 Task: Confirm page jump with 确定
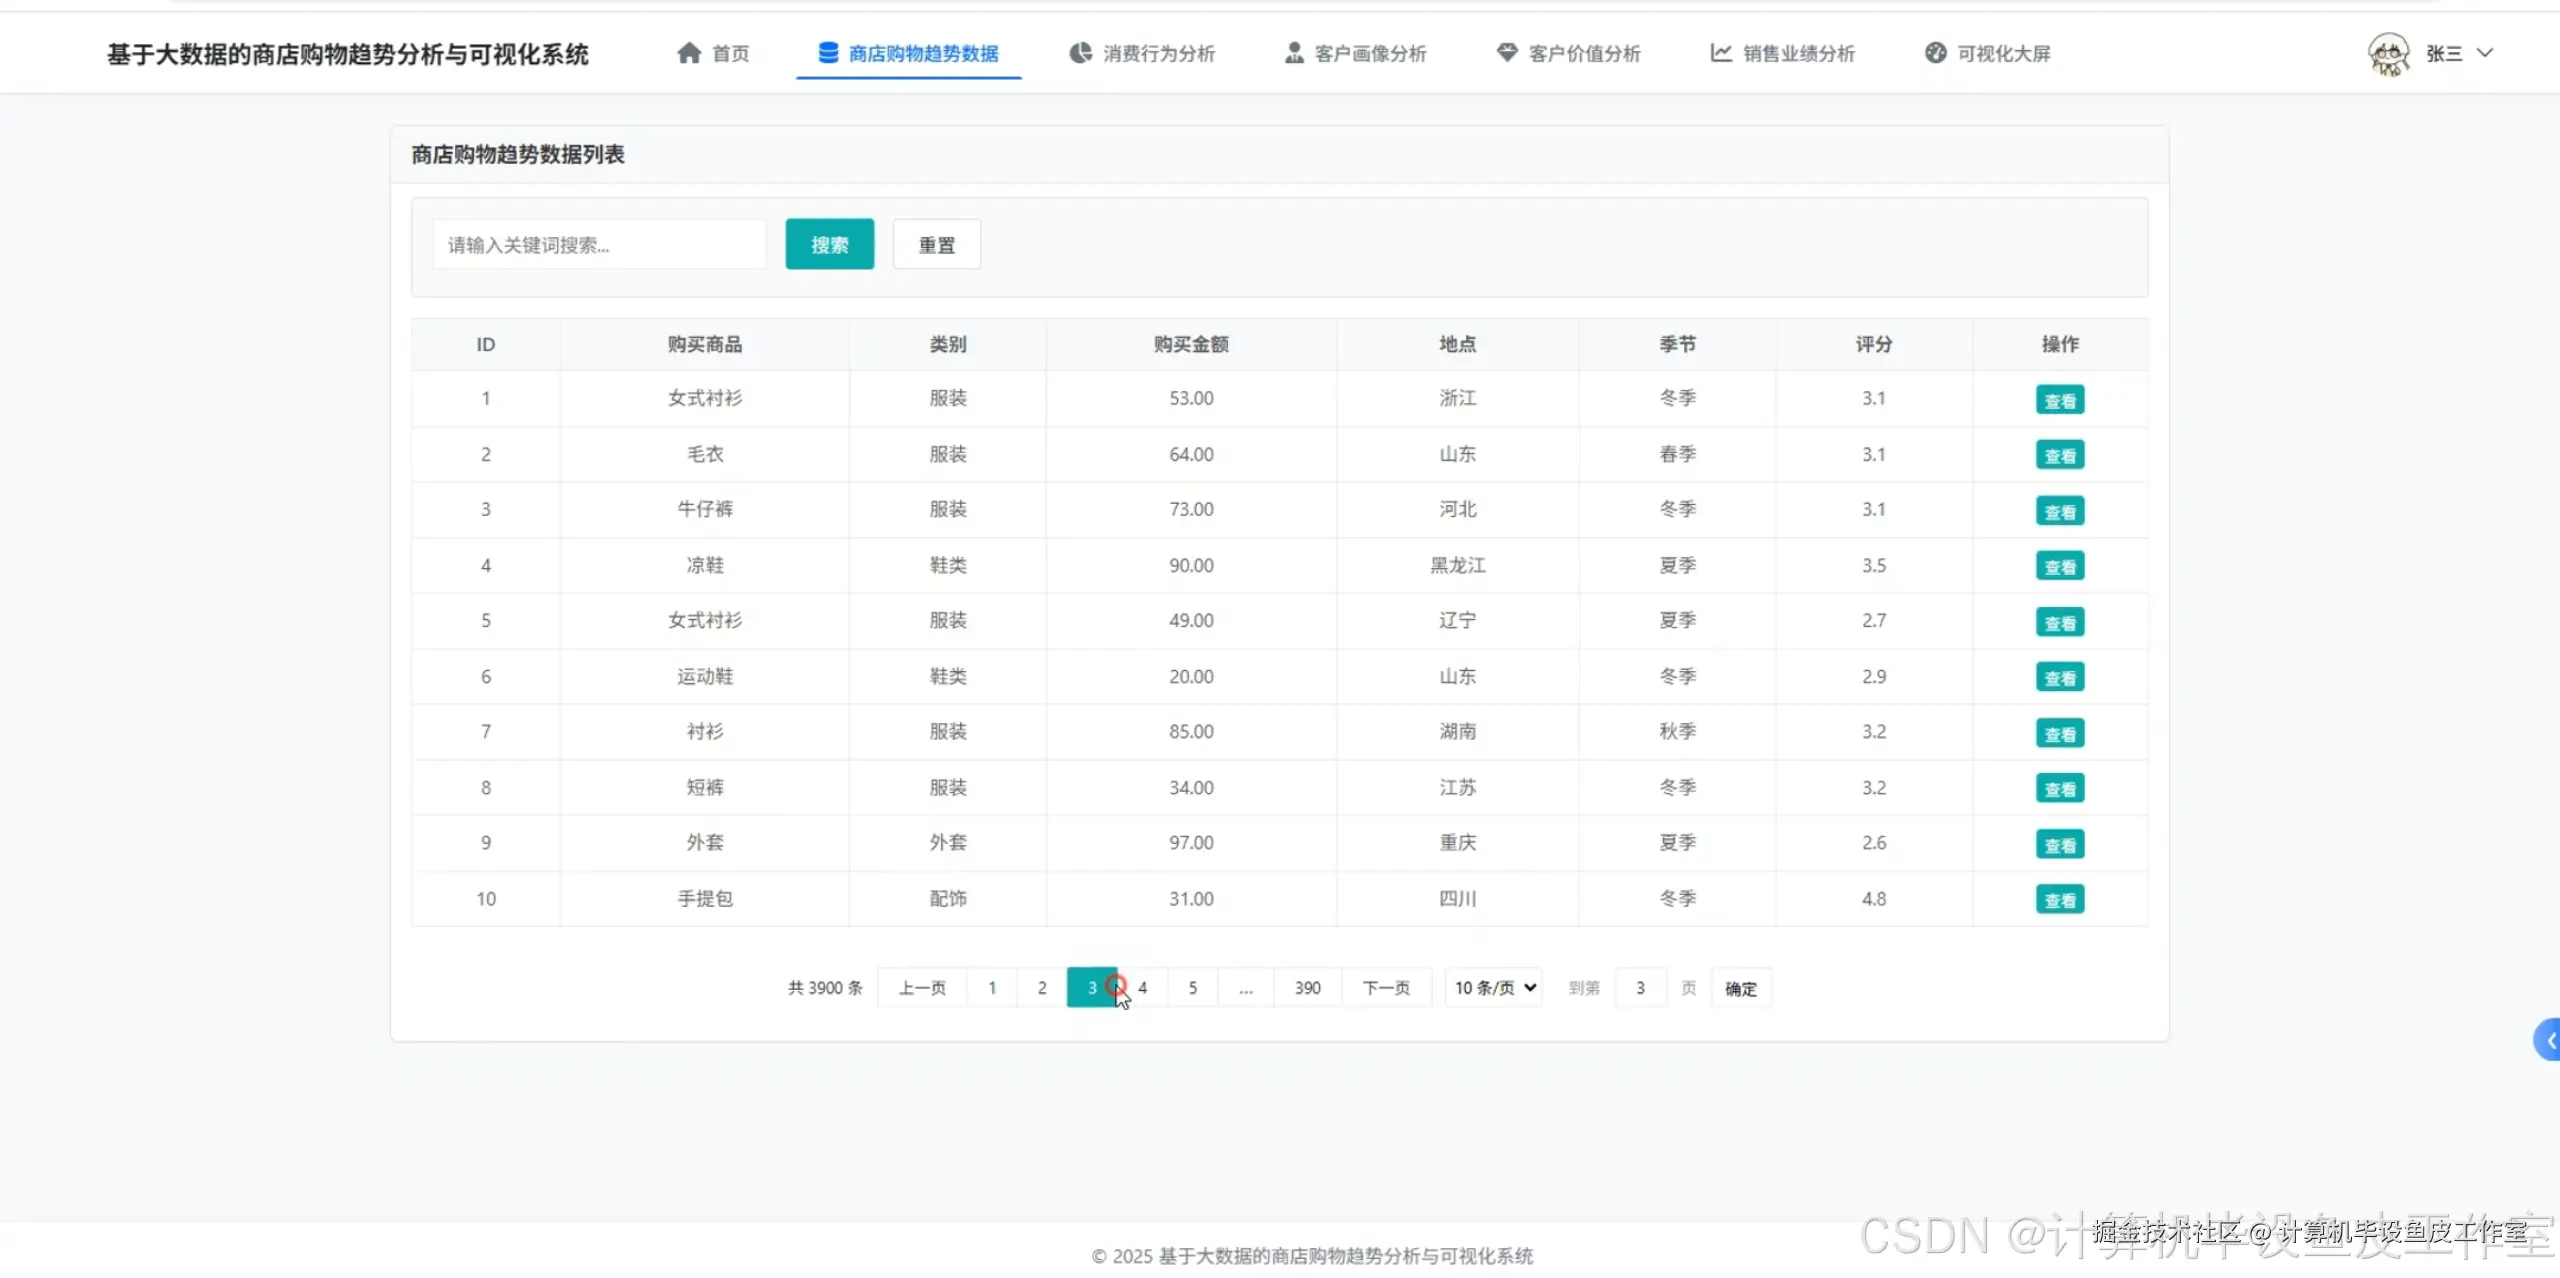point(1740,987)
